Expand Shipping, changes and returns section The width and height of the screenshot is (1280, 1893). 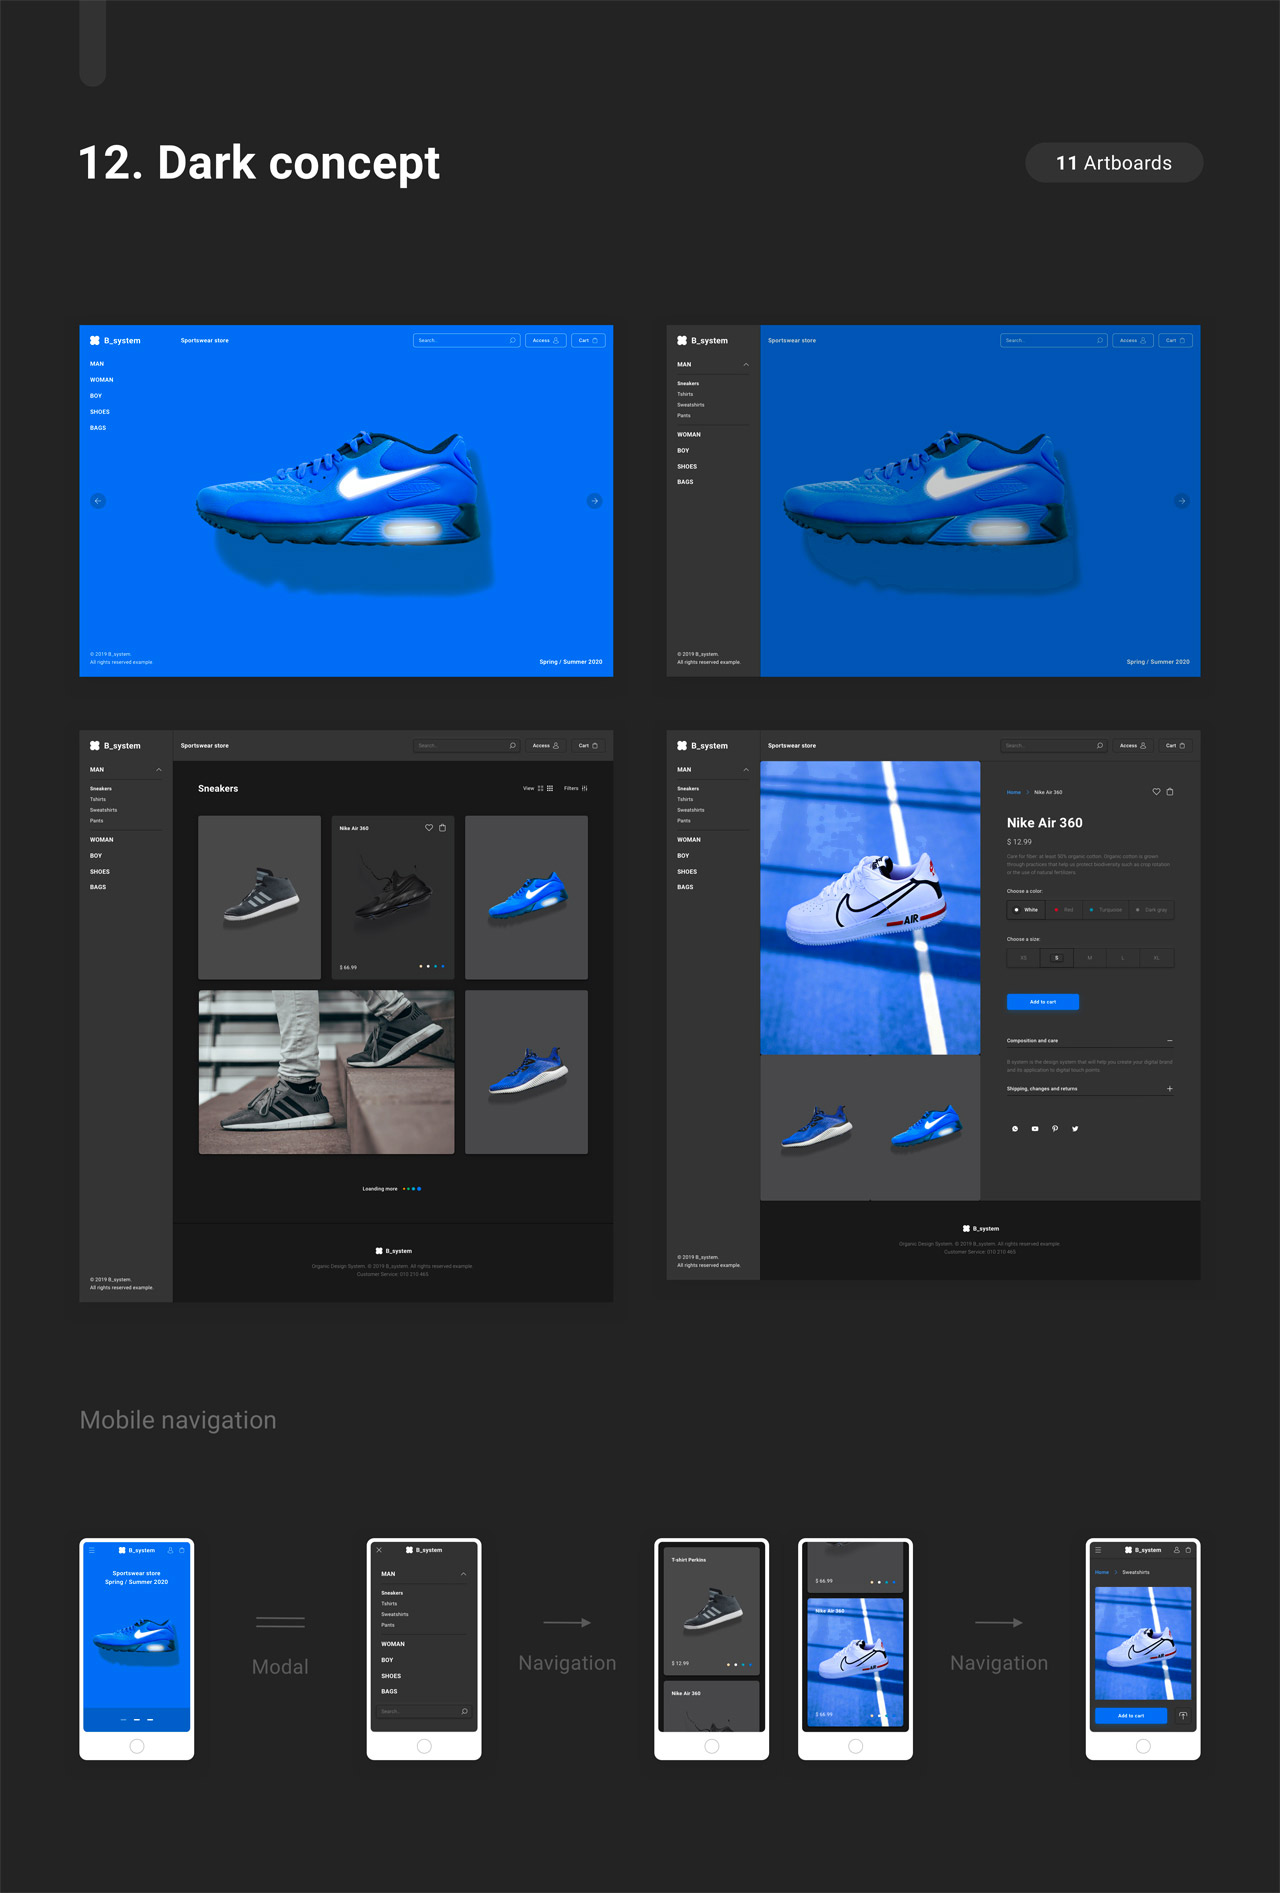(1169, 1089)
